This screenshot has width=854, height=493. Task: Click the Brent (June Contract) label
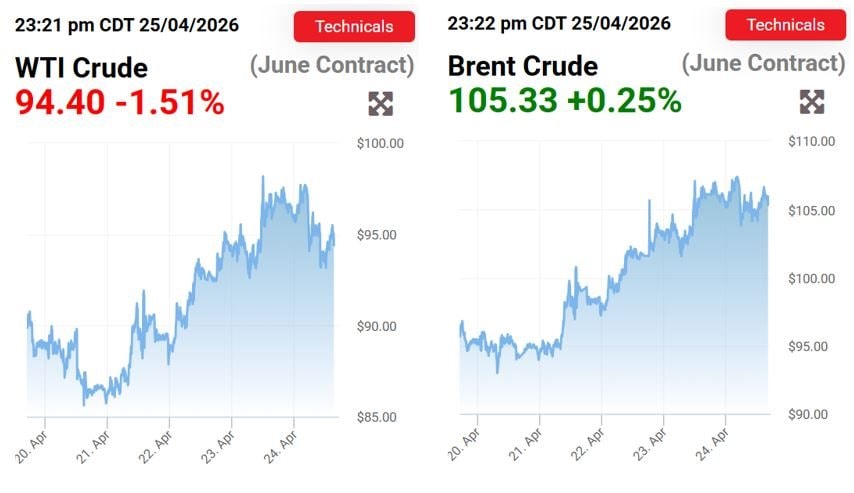763,64
